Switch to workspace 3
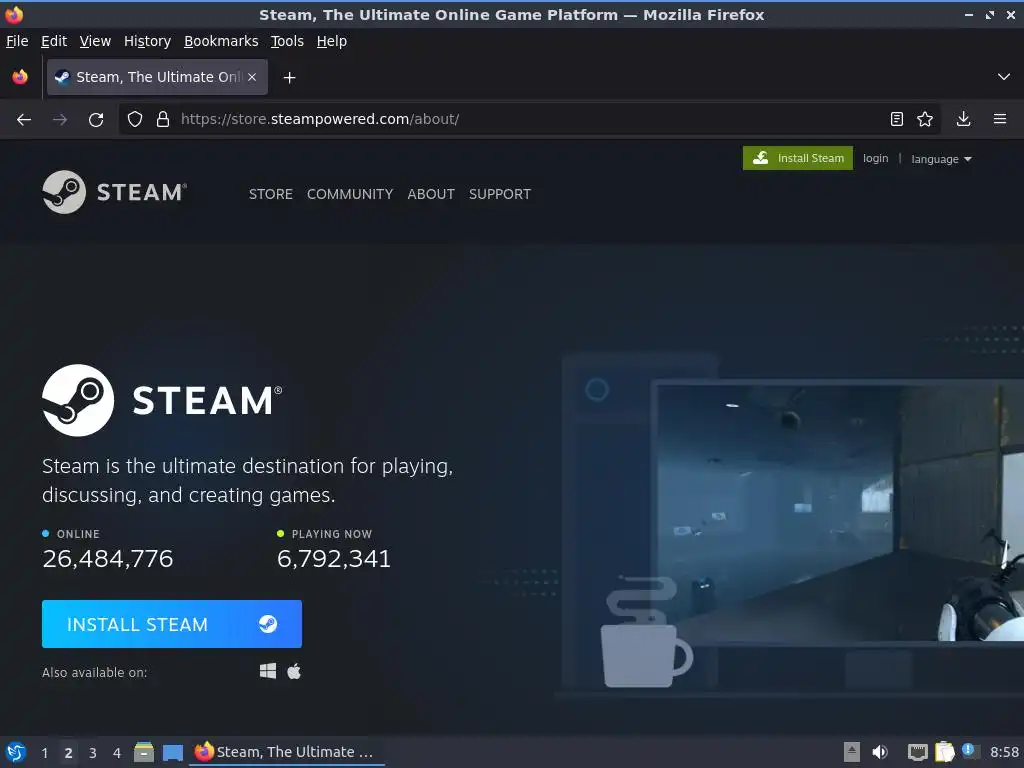1024x768 pixels. (x=93, y=753)
